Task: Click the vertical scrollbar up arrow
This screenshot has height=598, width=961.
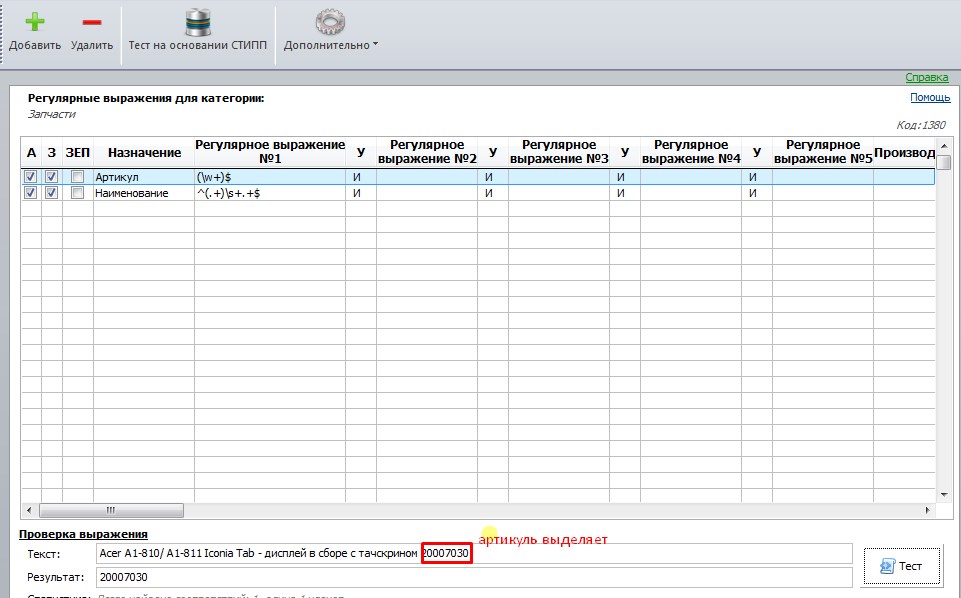Action: coord(944,146)
